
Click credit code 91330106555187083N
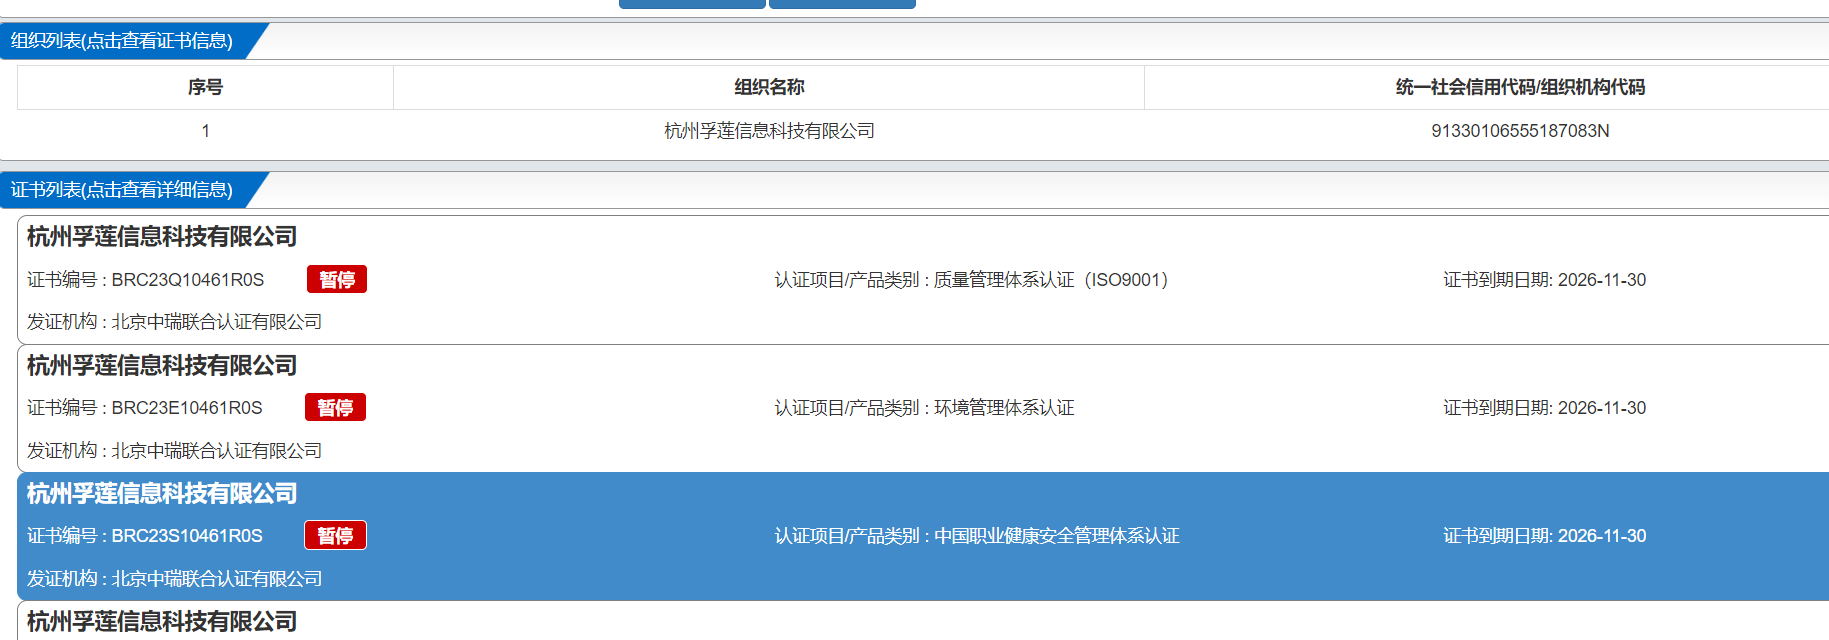point(1520,131)
